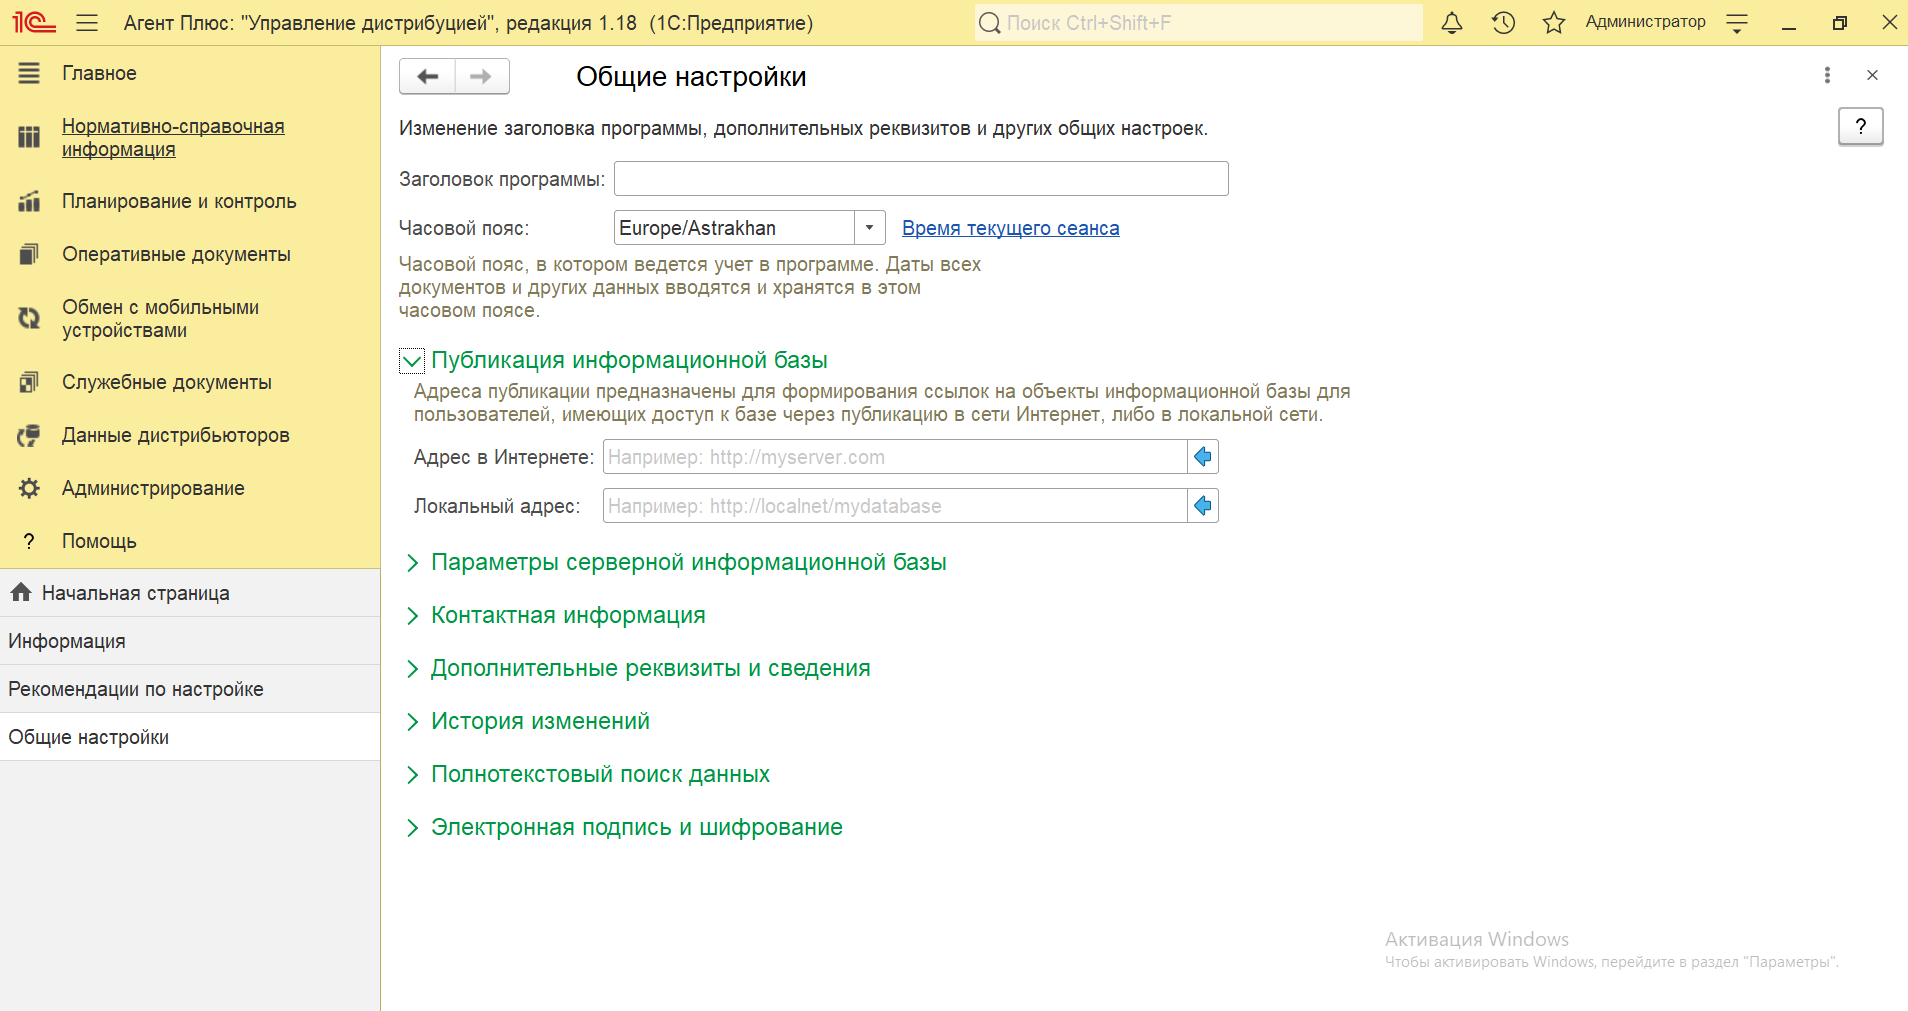Open the Часовой пояс dropdown arrow
This screenshot has height=1011, width=1908.
(870, 228)
